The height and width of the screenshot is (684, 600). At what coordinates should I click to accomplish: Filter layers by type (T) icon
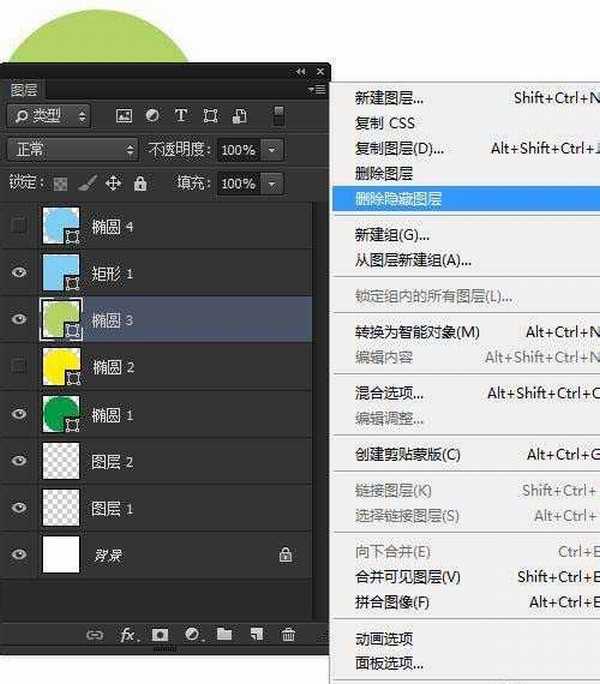[x=181, y=116]
